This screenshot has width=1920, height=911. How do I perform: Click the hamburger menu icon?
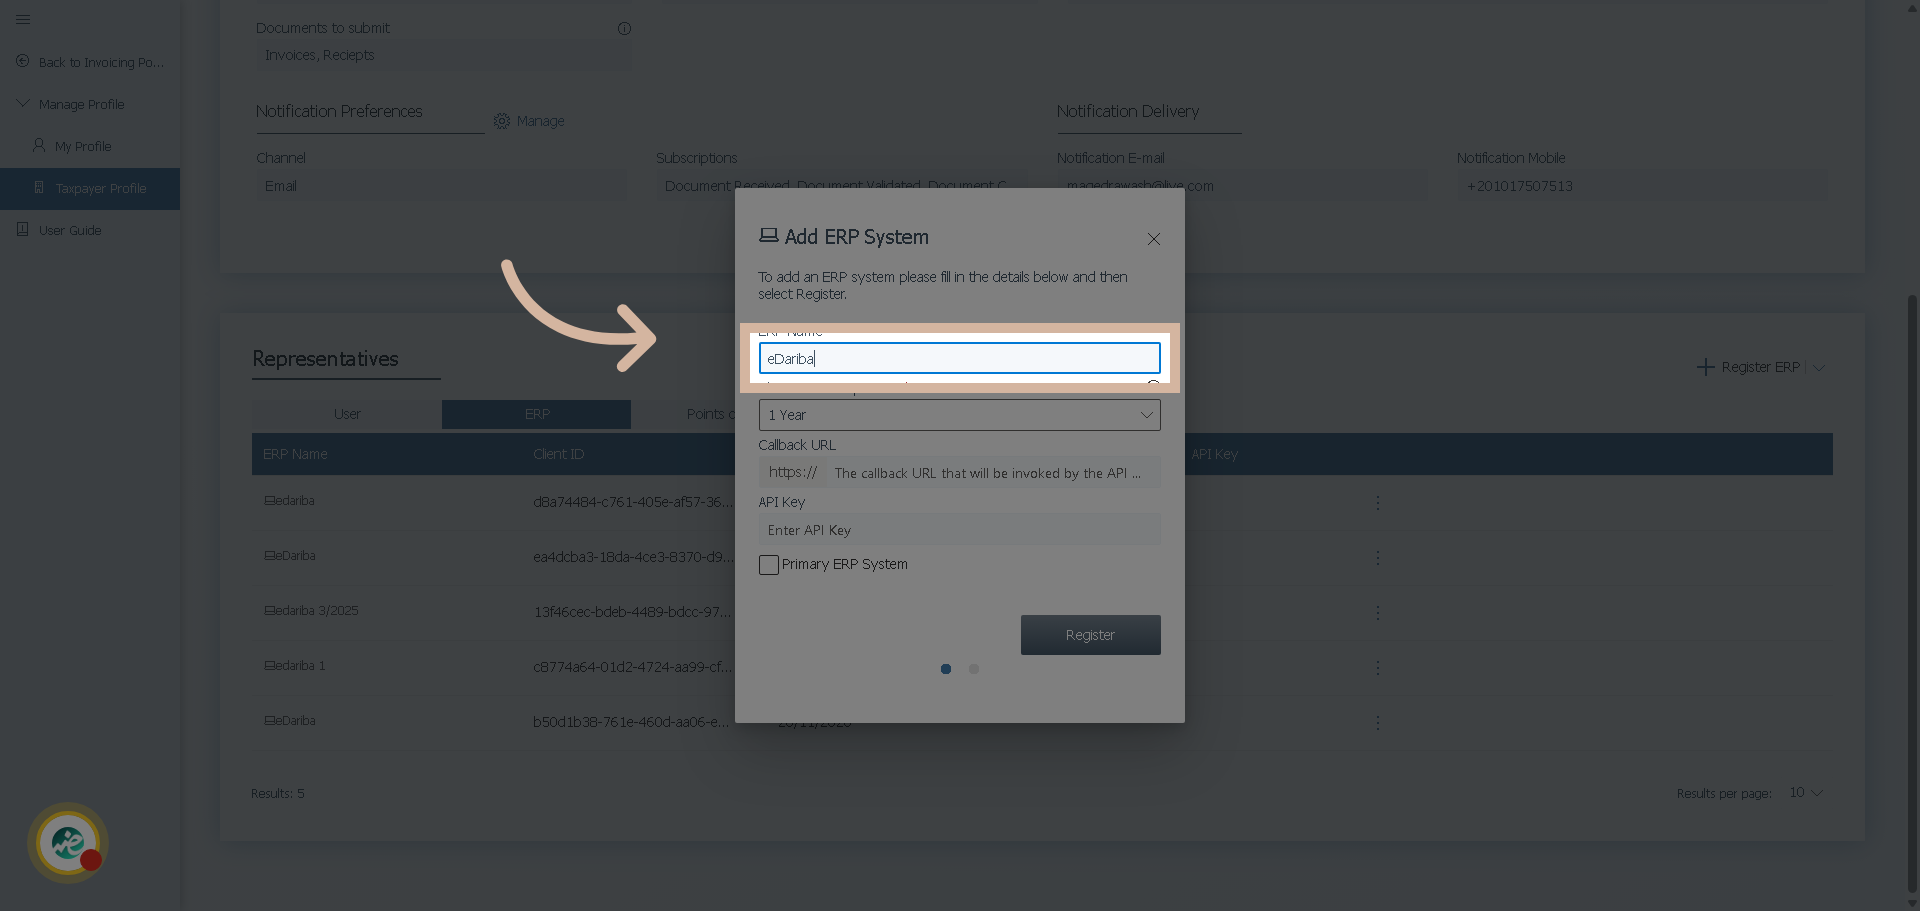pos(23,19)
